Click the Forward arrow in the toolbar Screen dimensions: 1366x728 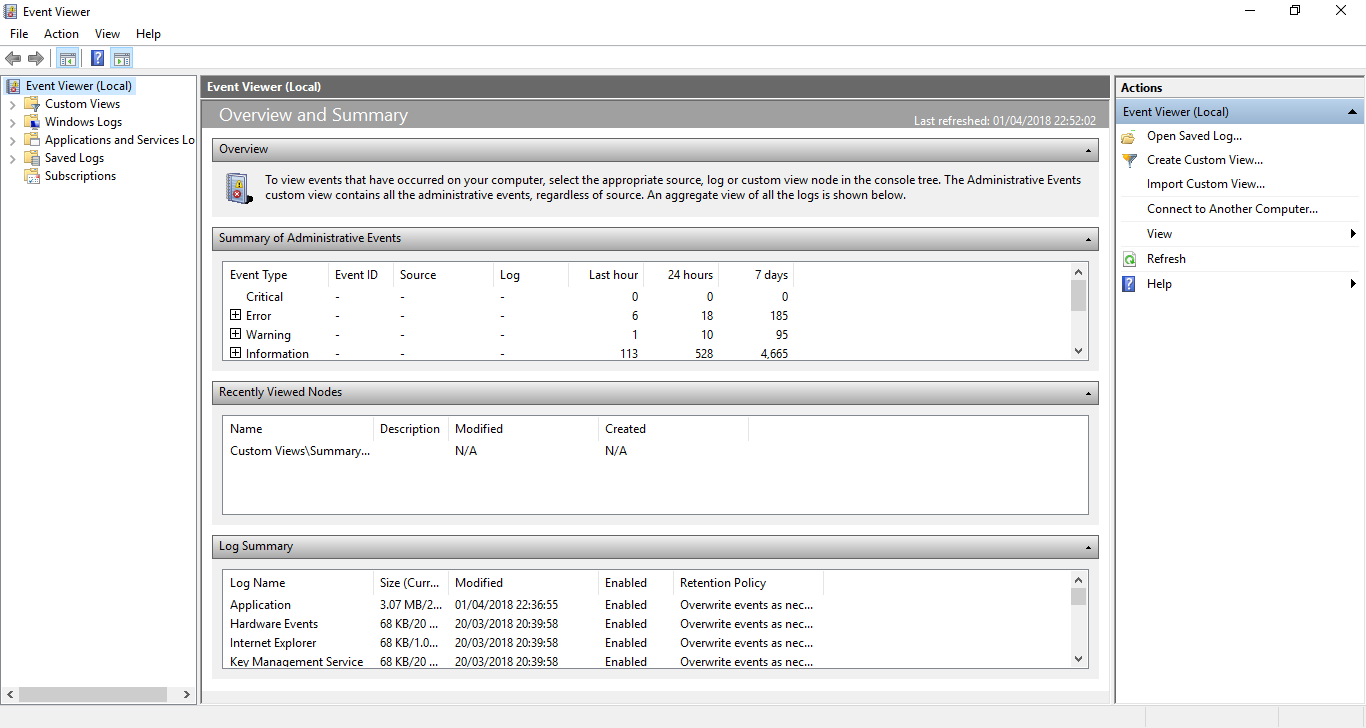coord(36,59)
